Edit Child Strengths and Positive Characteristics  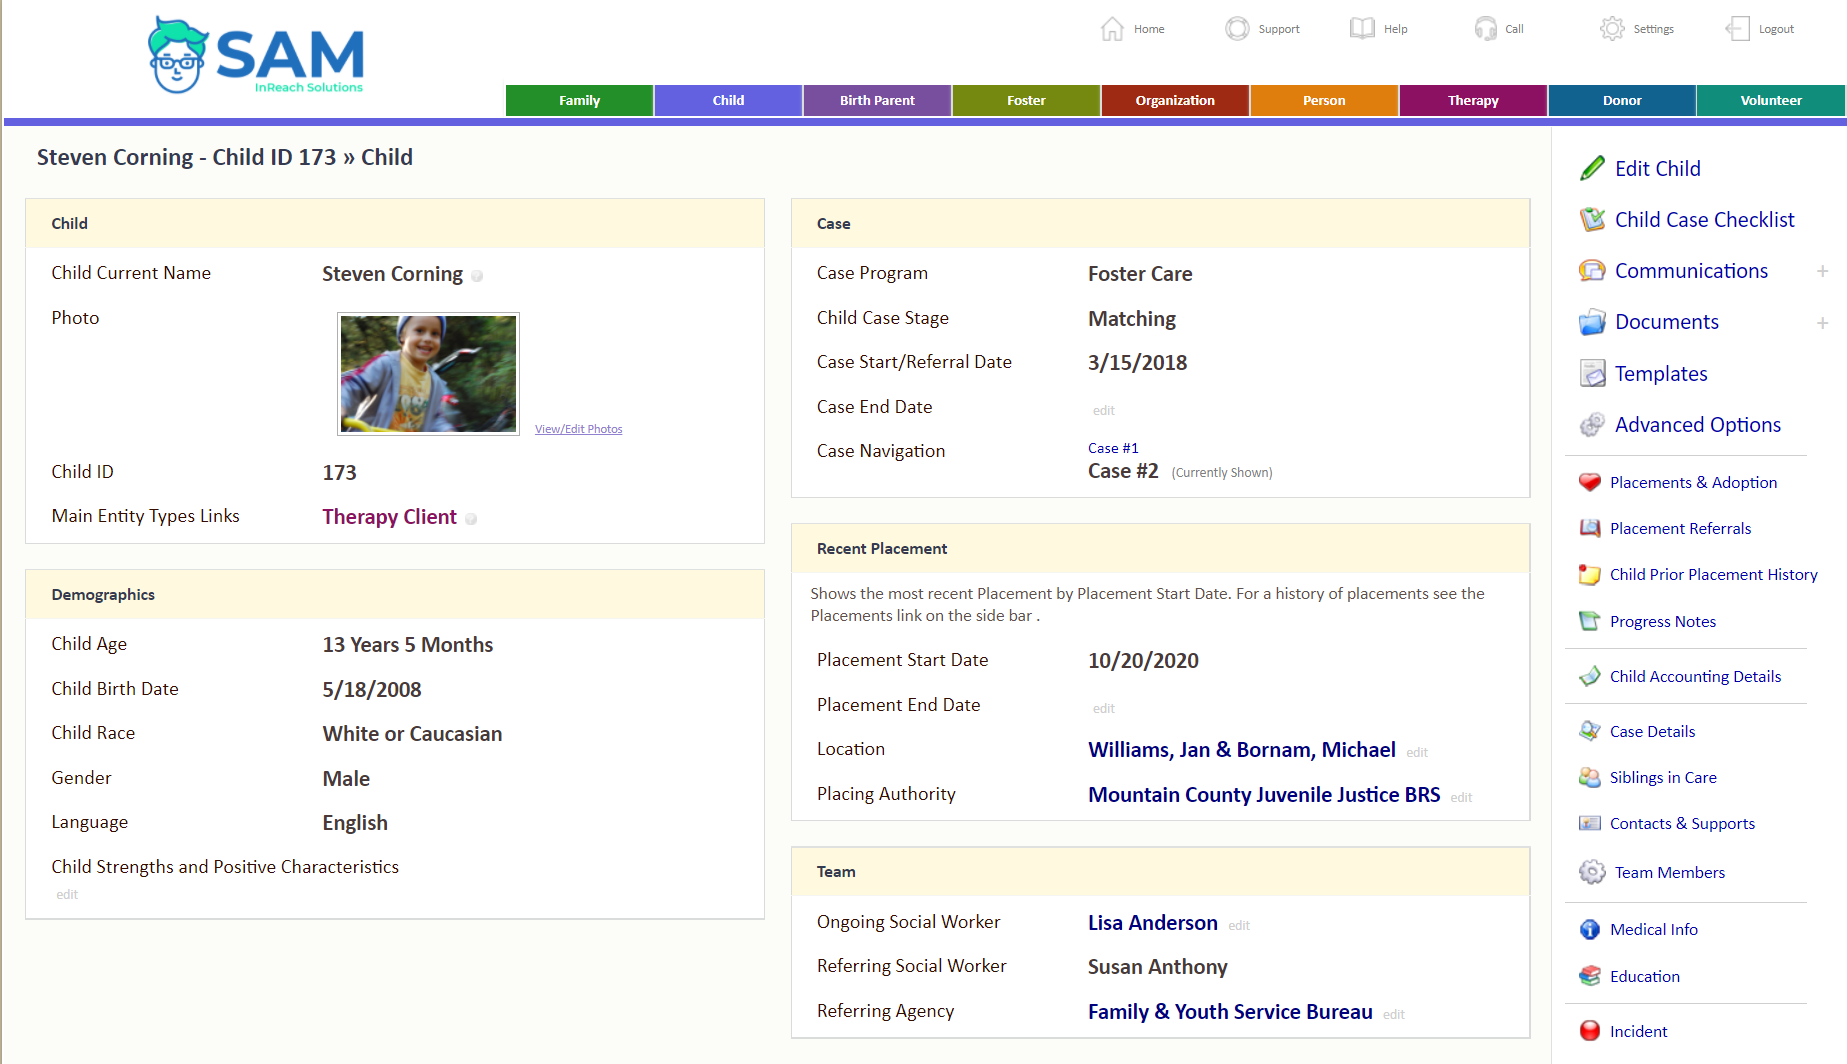pos(67,894)
